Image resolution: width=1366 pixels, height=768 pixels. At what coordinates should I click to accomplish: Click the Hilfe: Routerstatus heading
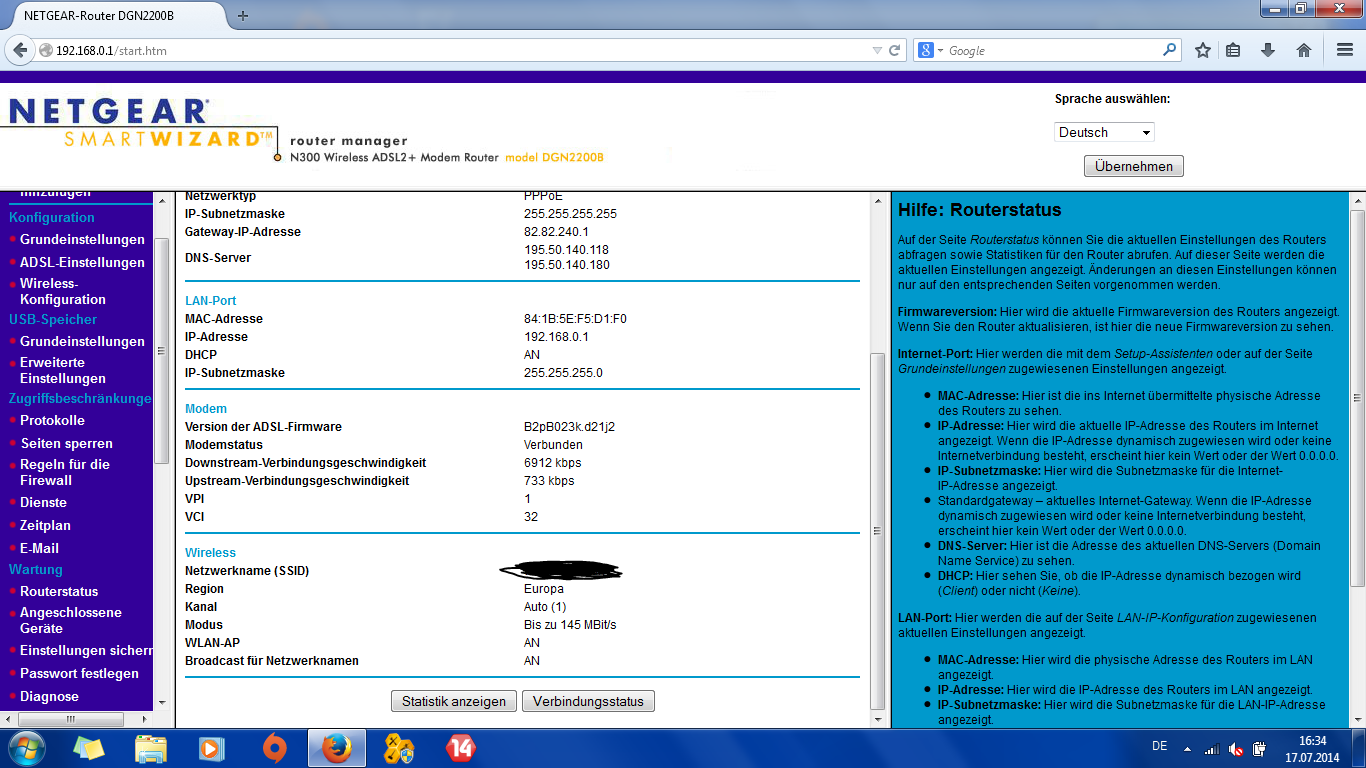click(980, 210)
